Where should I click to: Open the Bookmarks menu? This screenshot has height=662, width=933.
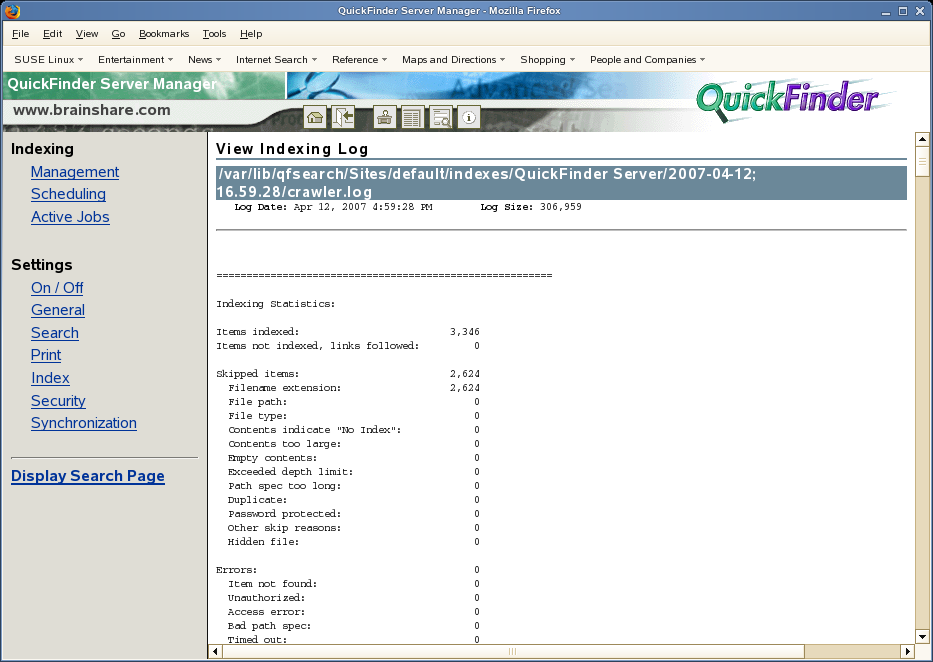[x=164, y=34]
